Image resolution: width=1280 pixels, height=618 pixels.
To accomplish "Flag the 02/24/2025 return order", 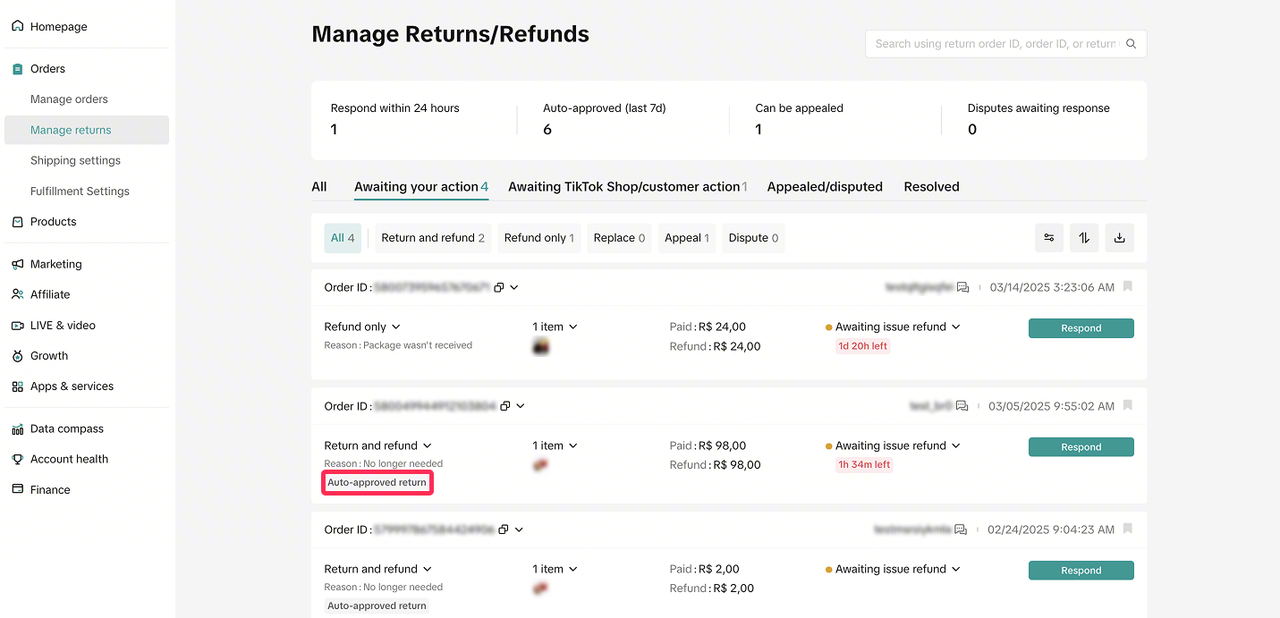I will pyautogui.click(x=1128, y=529).
